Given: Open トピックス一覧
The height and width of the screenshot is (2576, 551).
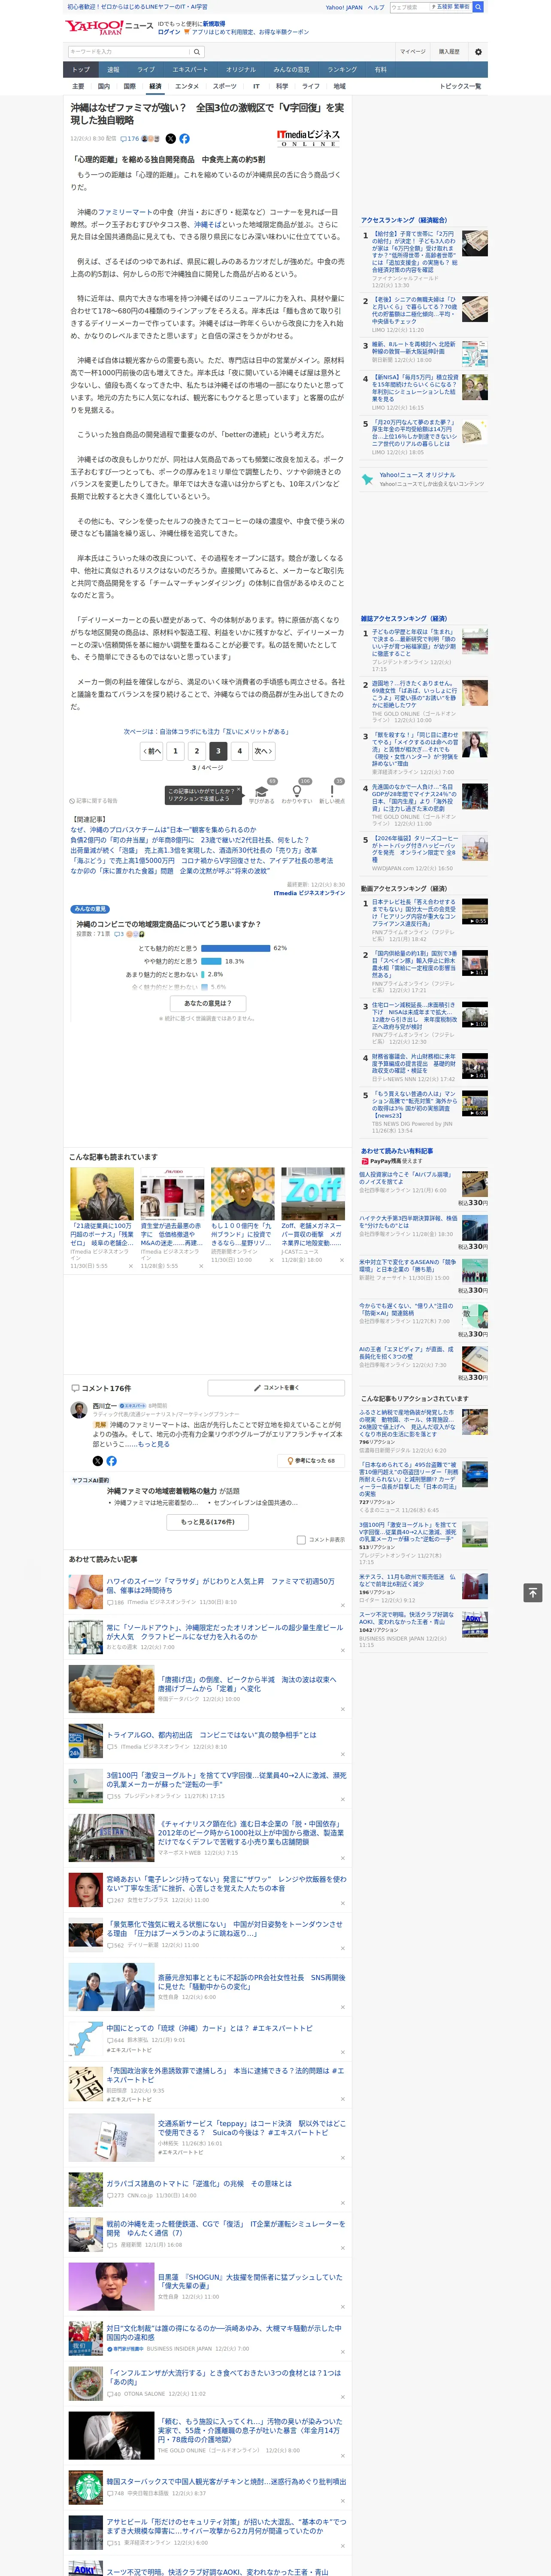Looking at the screenshot, I should (460, 86).
